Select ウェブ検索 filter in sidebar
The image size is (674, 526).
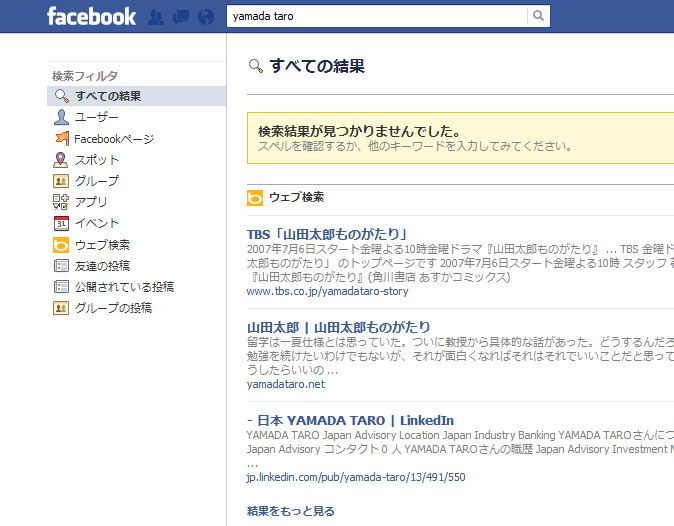102,245
